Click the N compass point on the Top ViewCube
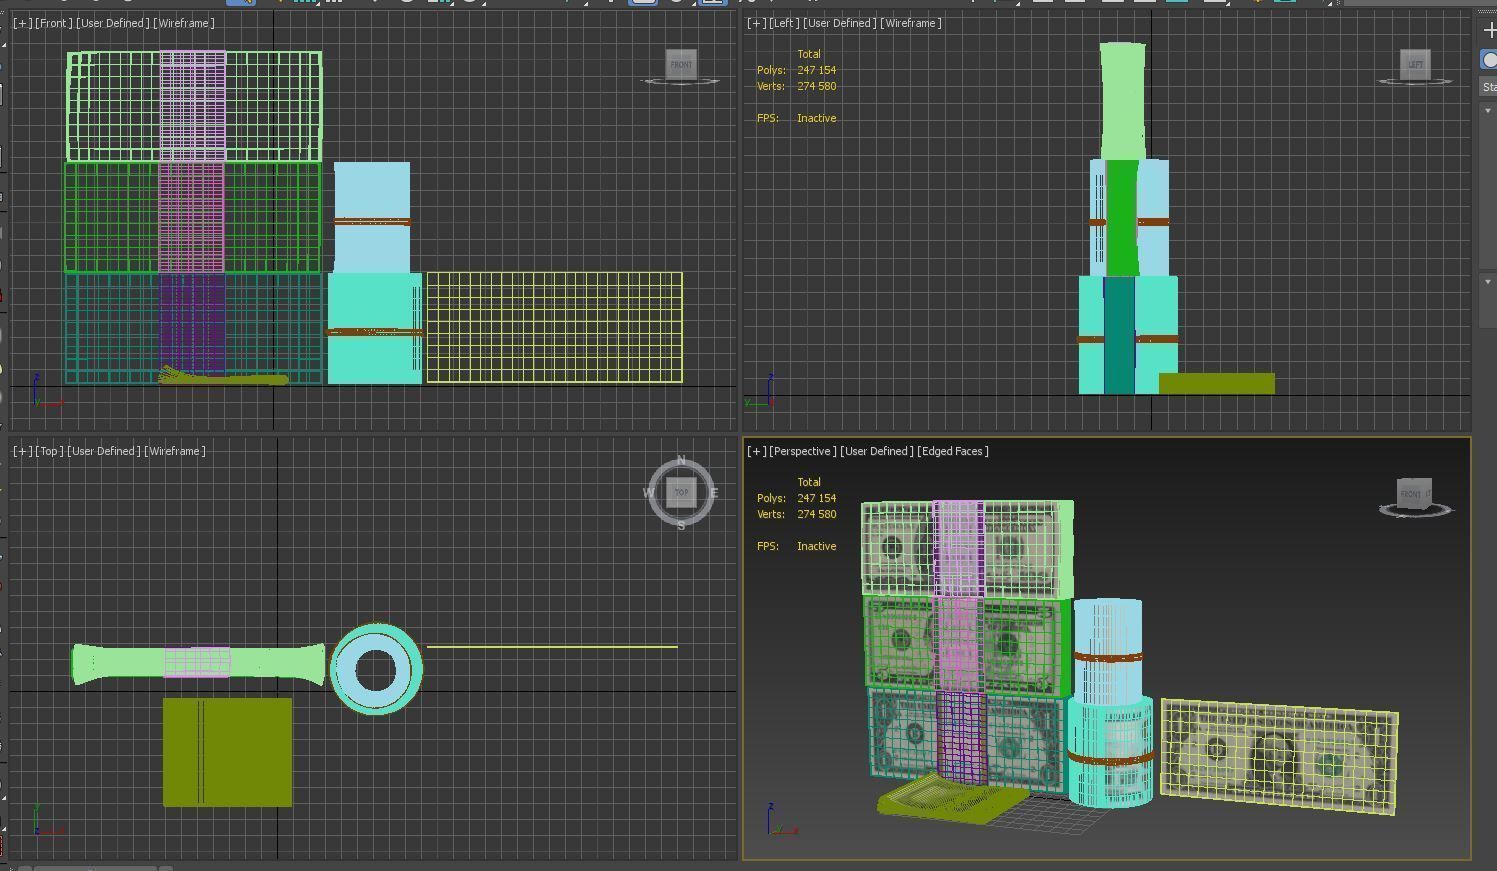This screenshot has height=871, width=1497. (x=681, y=461)
